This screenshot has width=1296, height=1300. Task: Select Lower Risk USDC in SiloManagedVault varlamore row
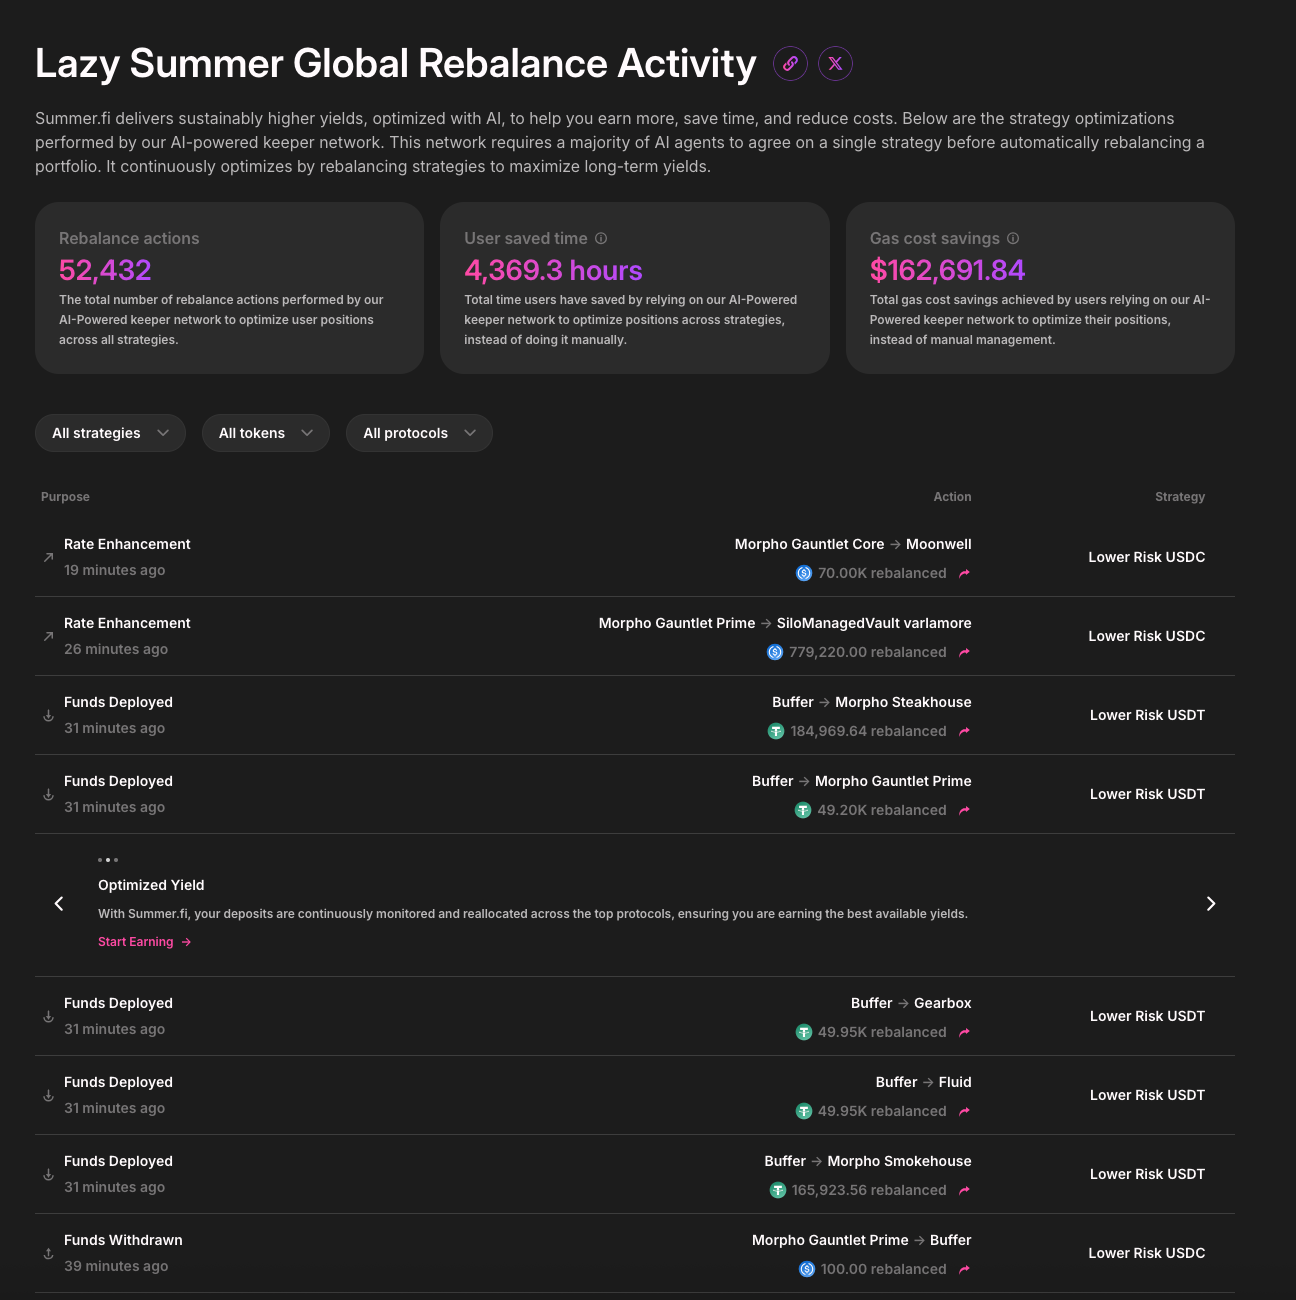pos(1147,636)
